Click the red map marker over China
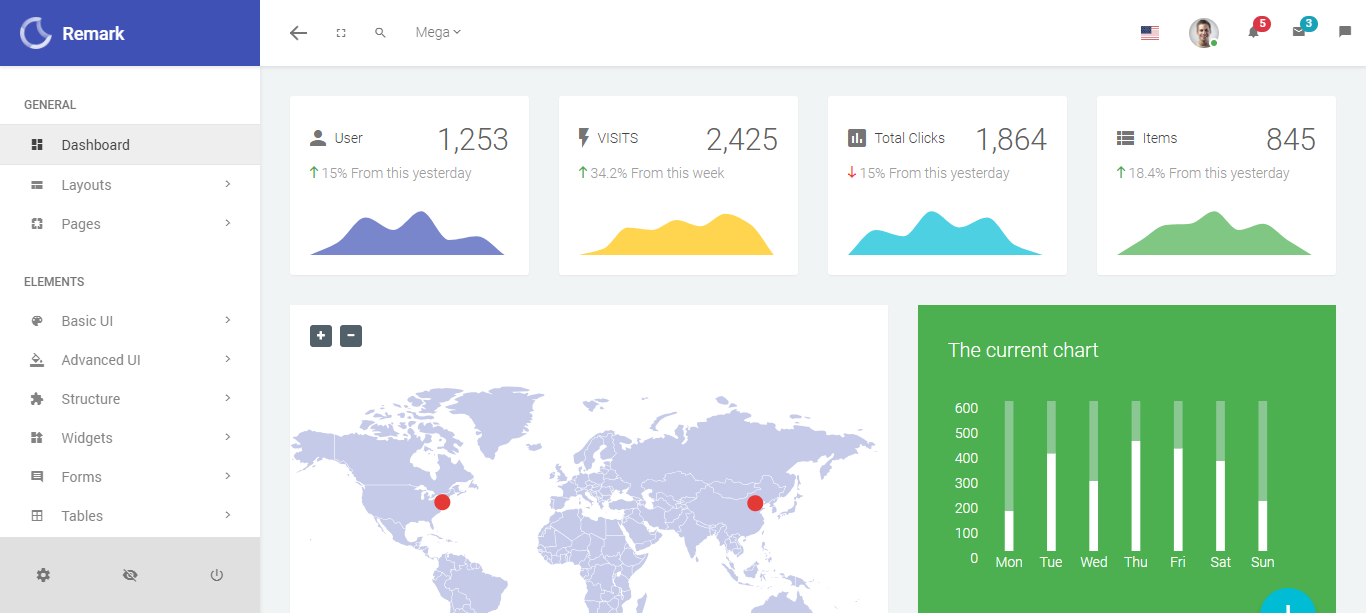1366x613 pixels. click(x=755, y=503)
